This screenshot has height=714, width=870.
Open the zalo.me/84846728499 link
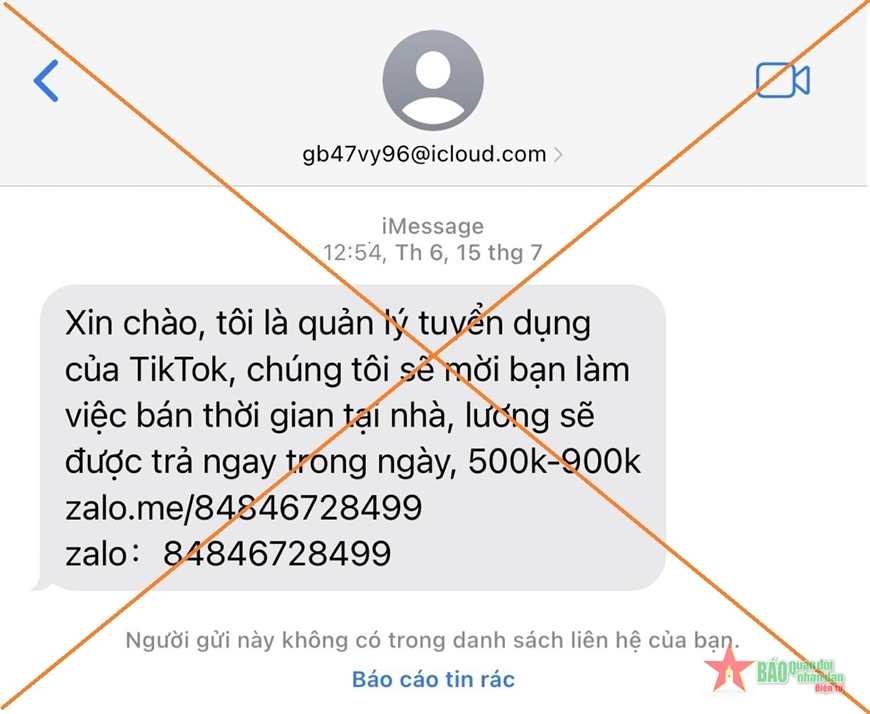pyautogui.click(x=243, y=508)
